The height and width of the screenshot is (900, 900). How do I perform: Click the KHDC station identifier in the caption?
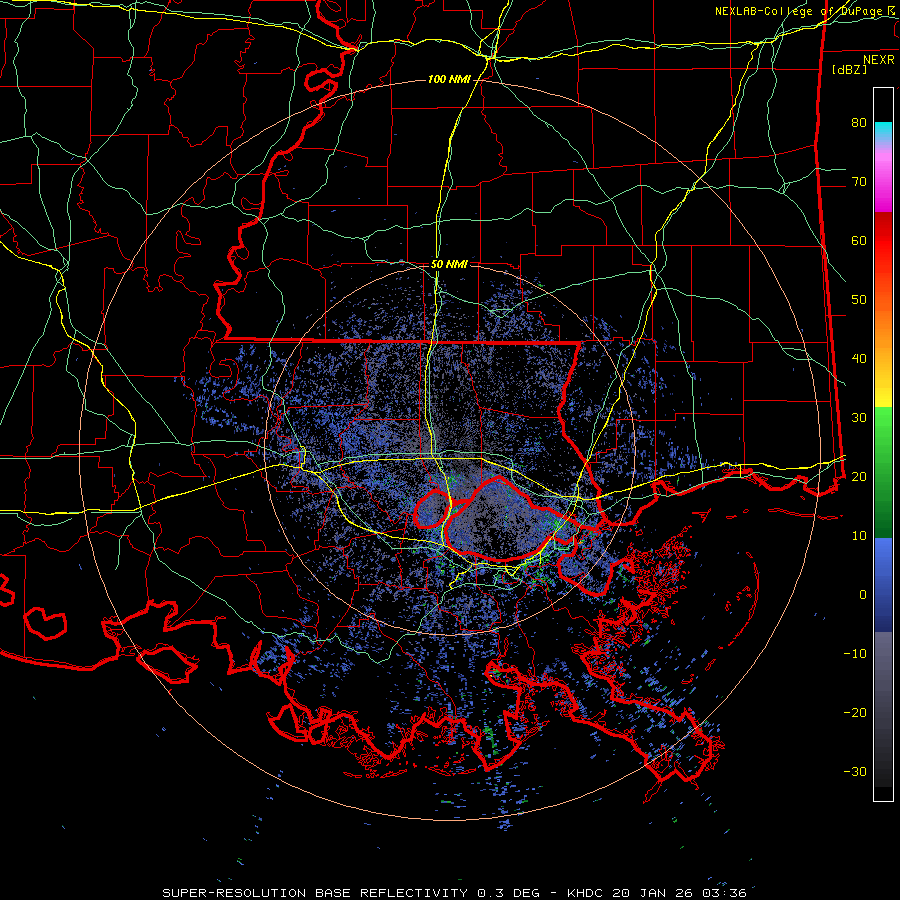click(586, 893)
